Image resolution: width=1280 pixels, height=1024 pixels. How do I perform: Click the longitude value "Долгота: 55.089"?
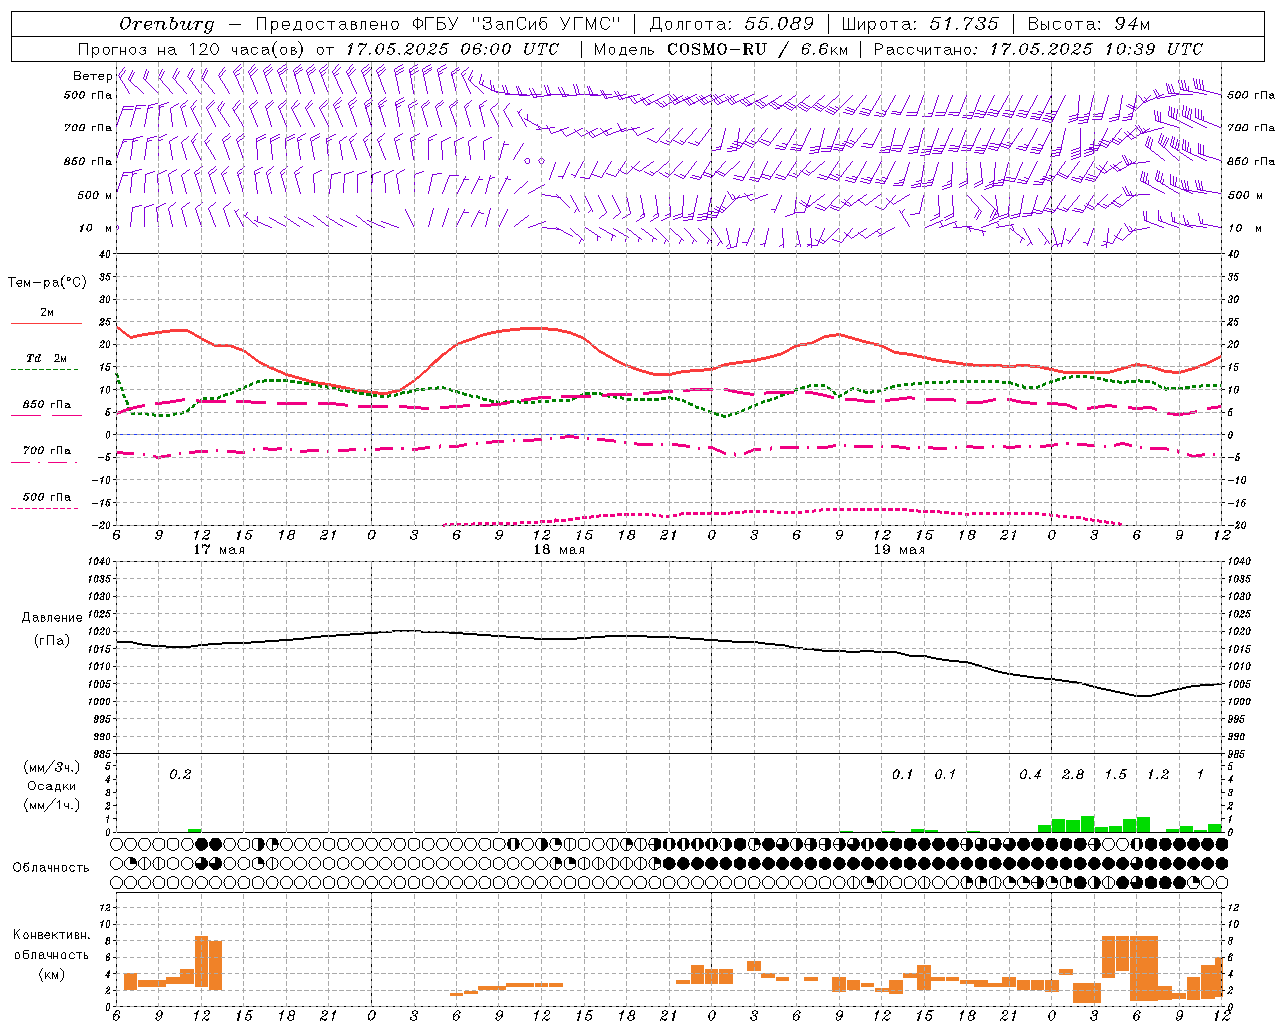[732, 24]
